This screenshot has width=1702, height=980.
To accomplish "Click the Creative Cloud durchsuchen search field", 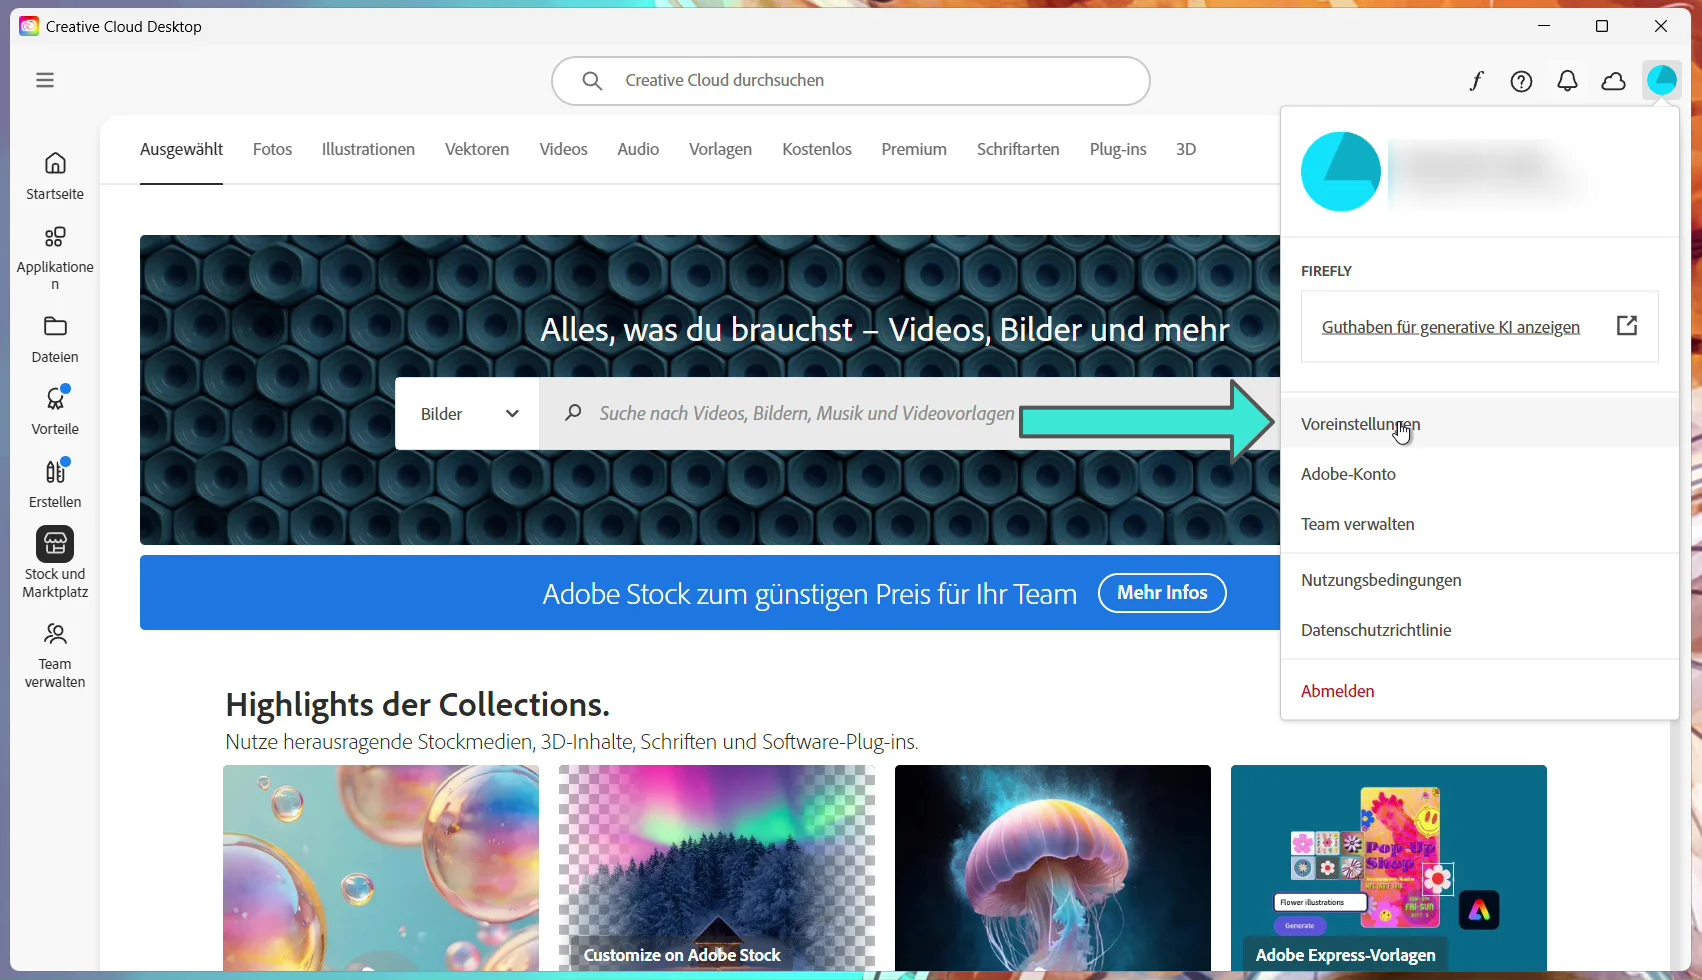I will tap(850, 80).
